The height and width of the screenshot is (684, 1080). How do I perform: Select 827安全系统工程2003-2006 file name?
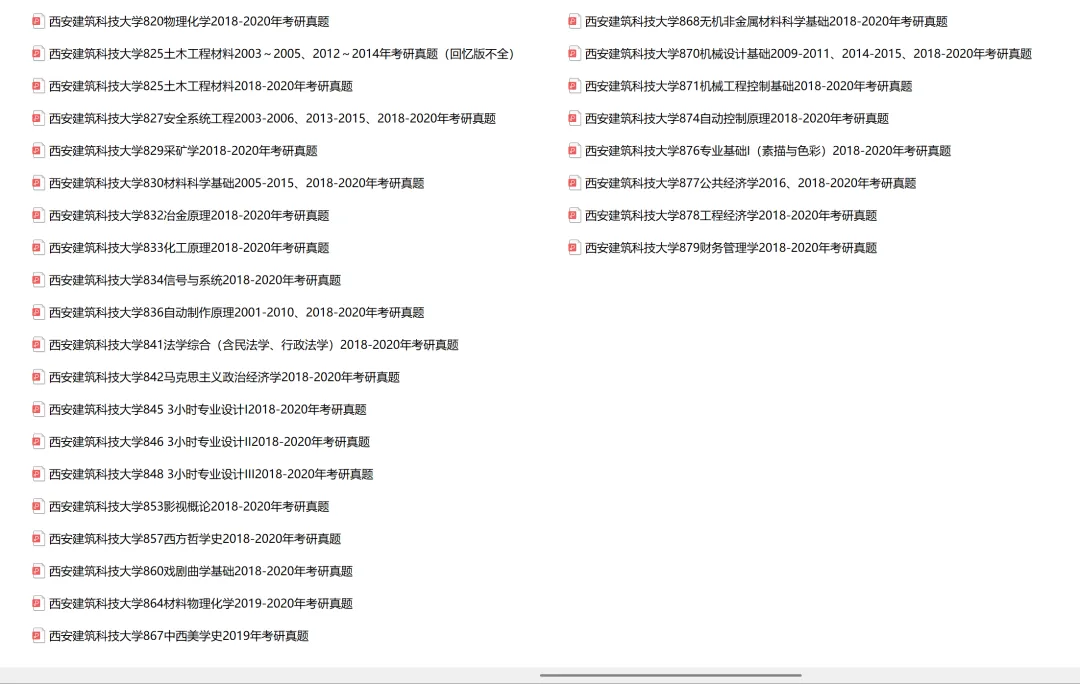[272, 119]
